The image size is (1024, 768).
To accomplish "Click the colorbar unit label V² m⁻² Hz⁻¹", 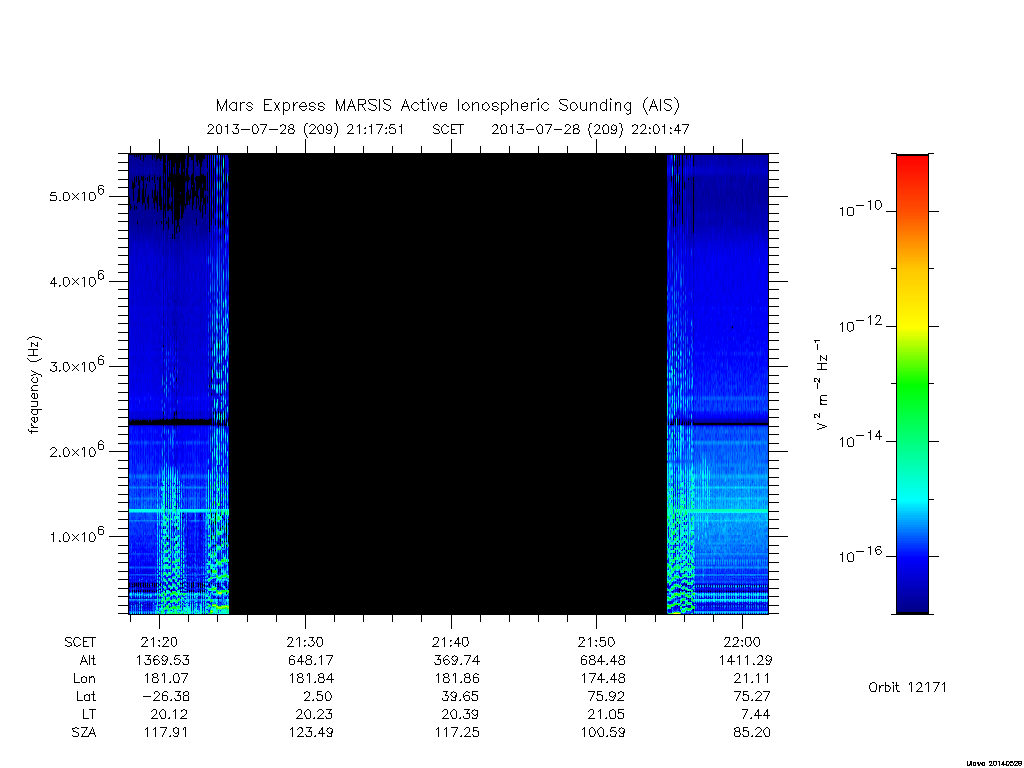I will [822, 384].
